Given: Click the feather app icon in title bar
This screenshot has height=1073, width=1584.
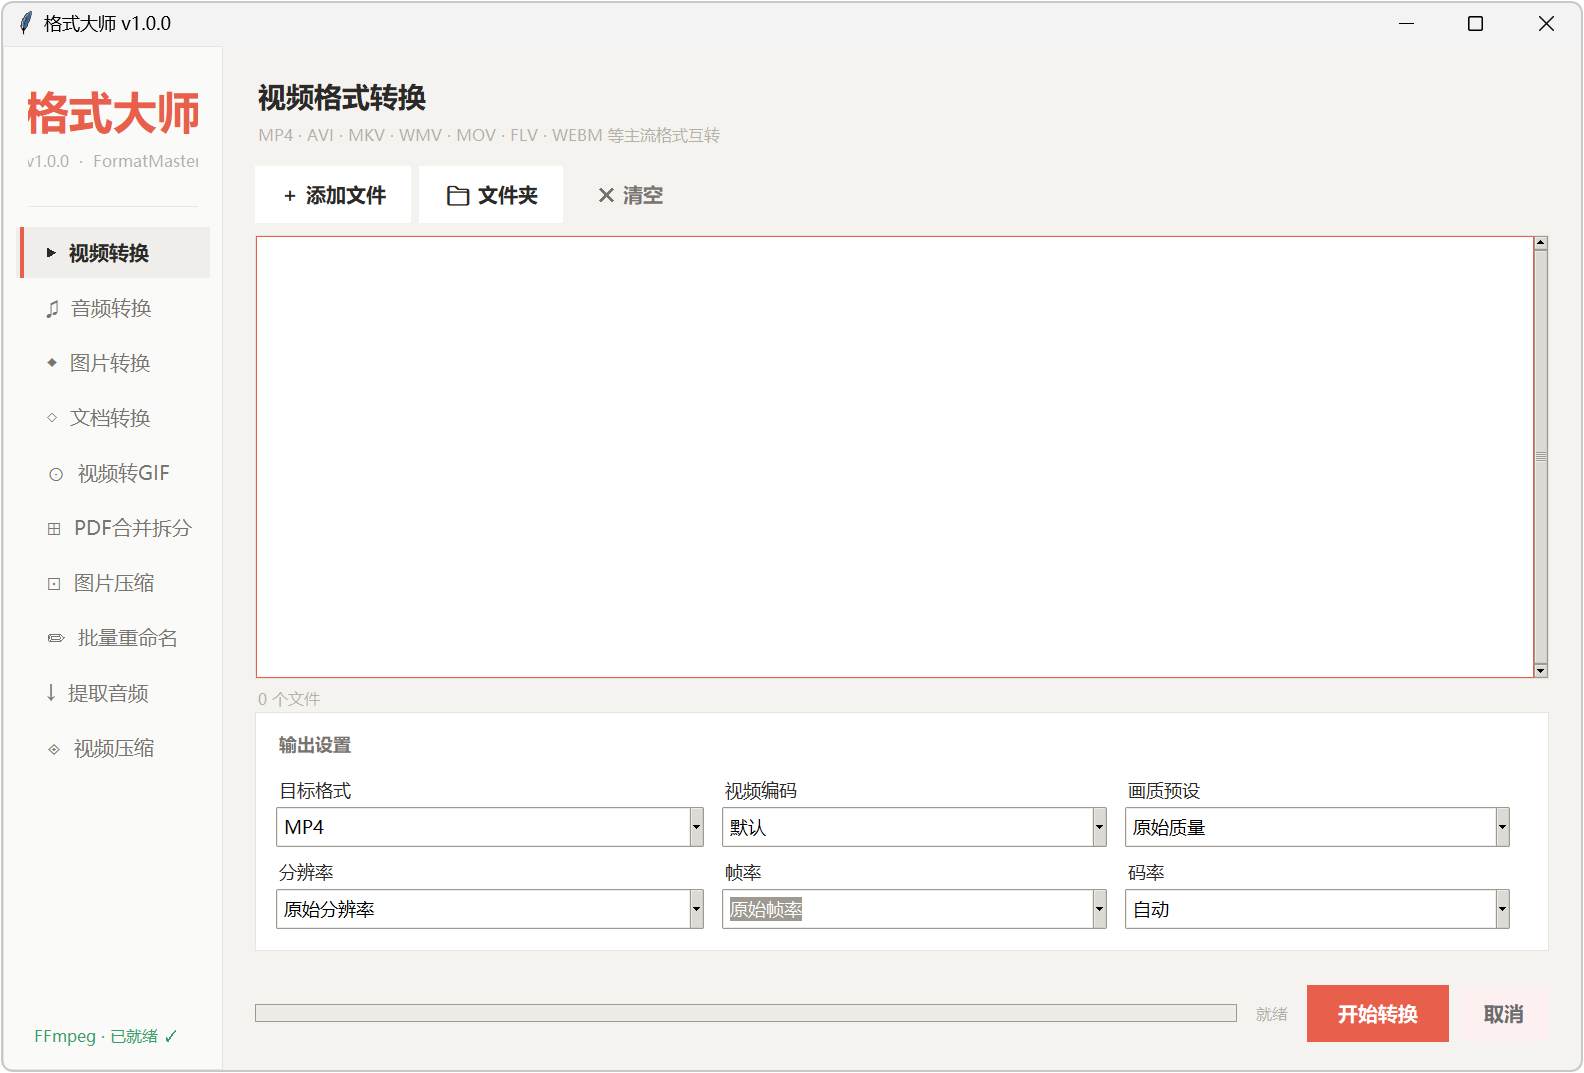Looking at the screenshot, I should point(26,23).
